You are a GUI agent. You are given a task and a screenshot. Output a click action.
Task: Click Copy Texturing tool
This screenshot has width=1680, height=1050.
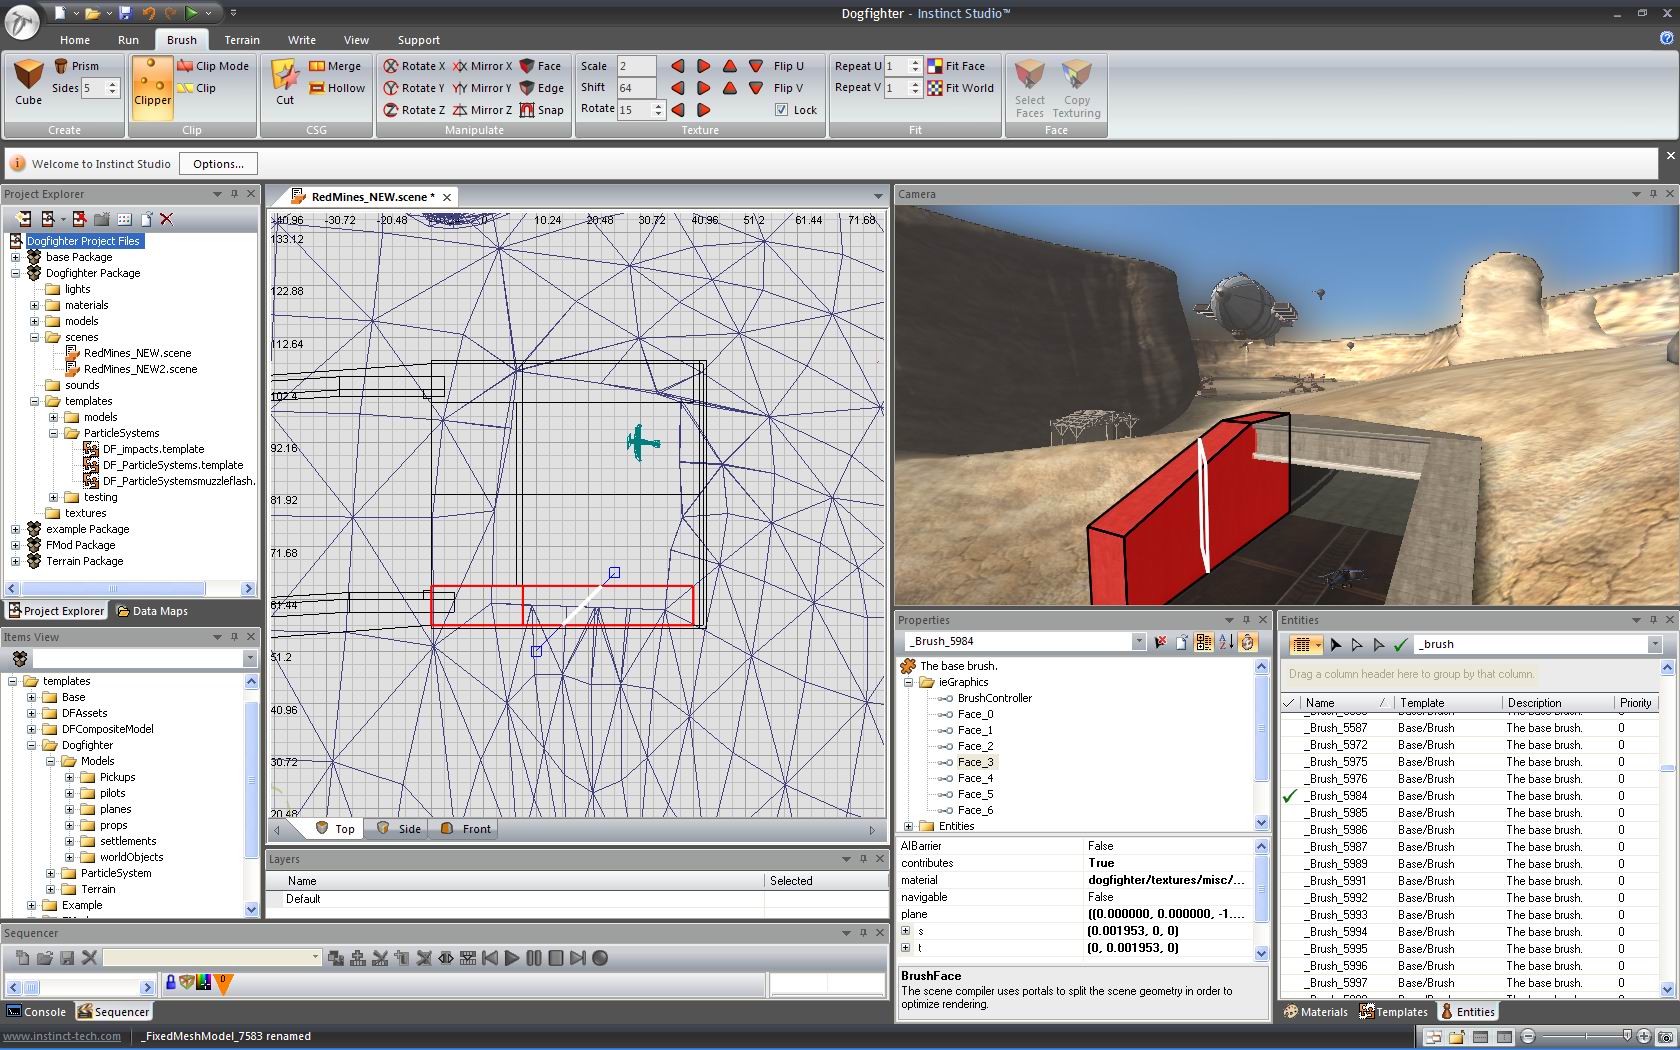(x=1077, y=89)
